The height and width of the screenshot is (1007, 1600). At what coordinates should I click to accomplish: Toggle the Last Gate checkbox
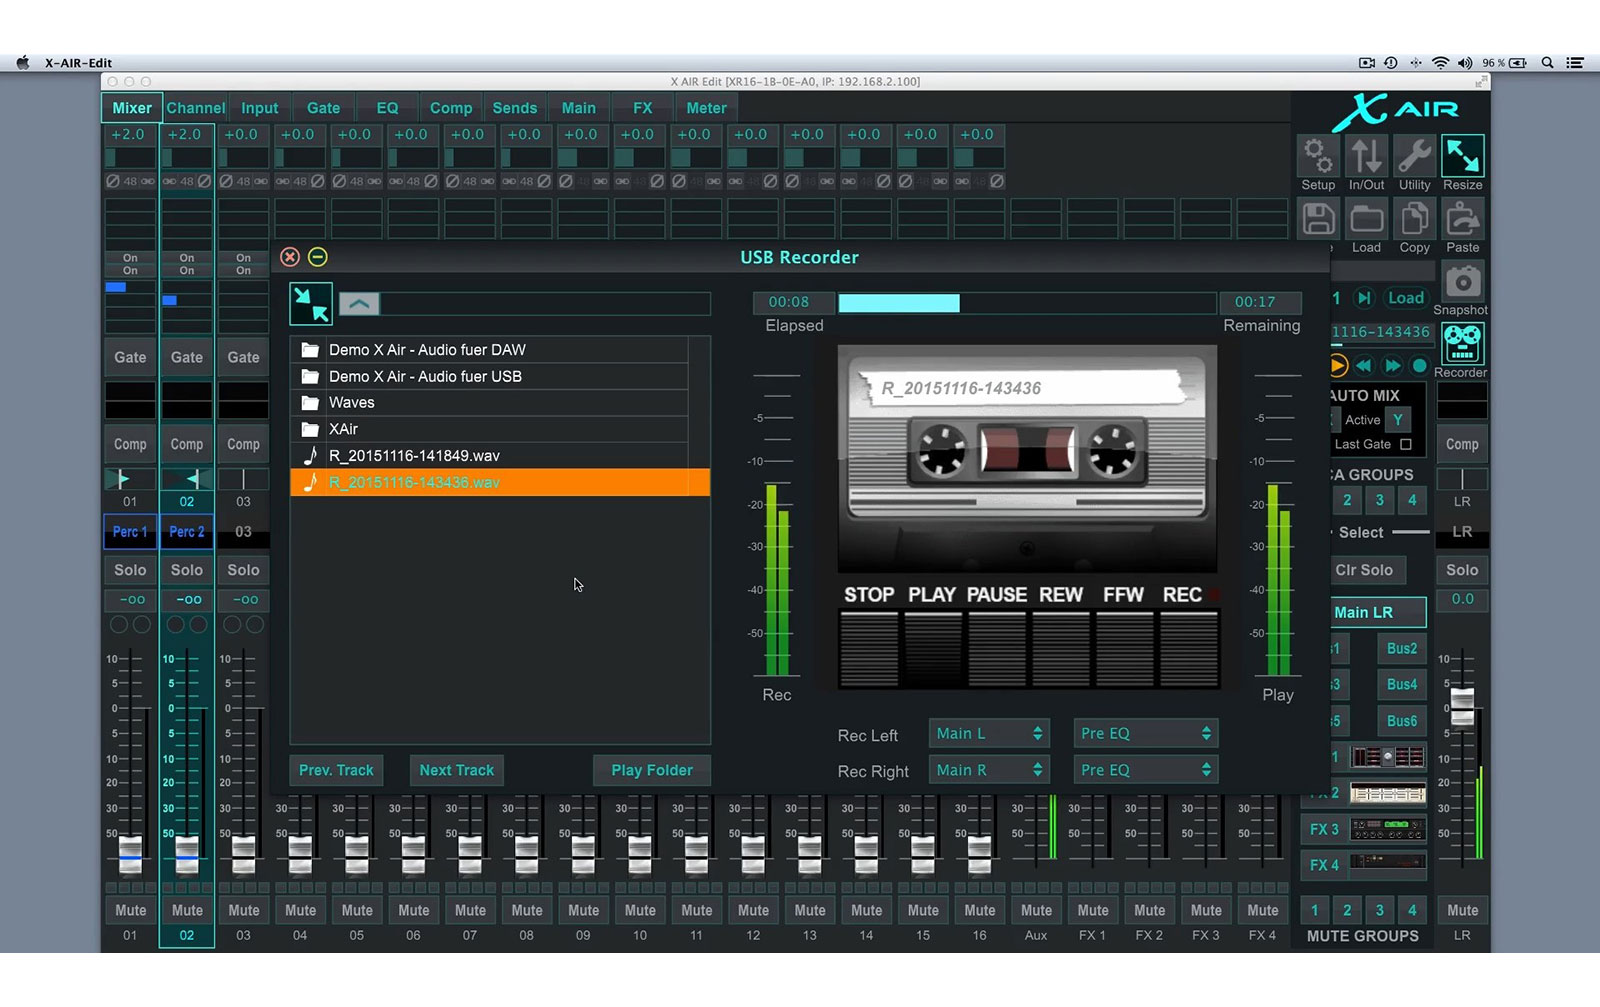pyautogui.click(x=1406, y=444)
